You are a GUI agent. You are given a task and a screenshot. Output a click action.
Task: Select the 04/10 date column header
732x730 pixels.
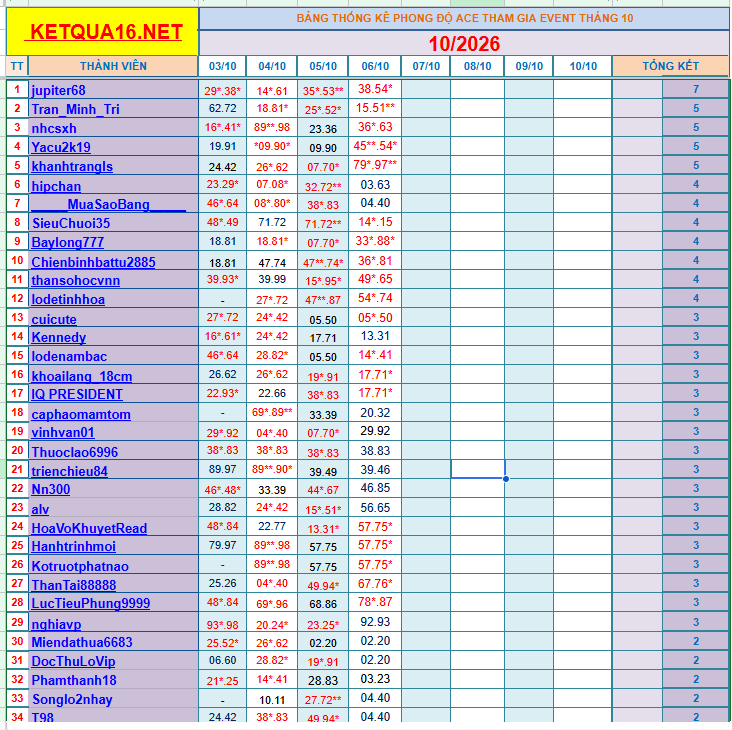(x=272, y=66)
